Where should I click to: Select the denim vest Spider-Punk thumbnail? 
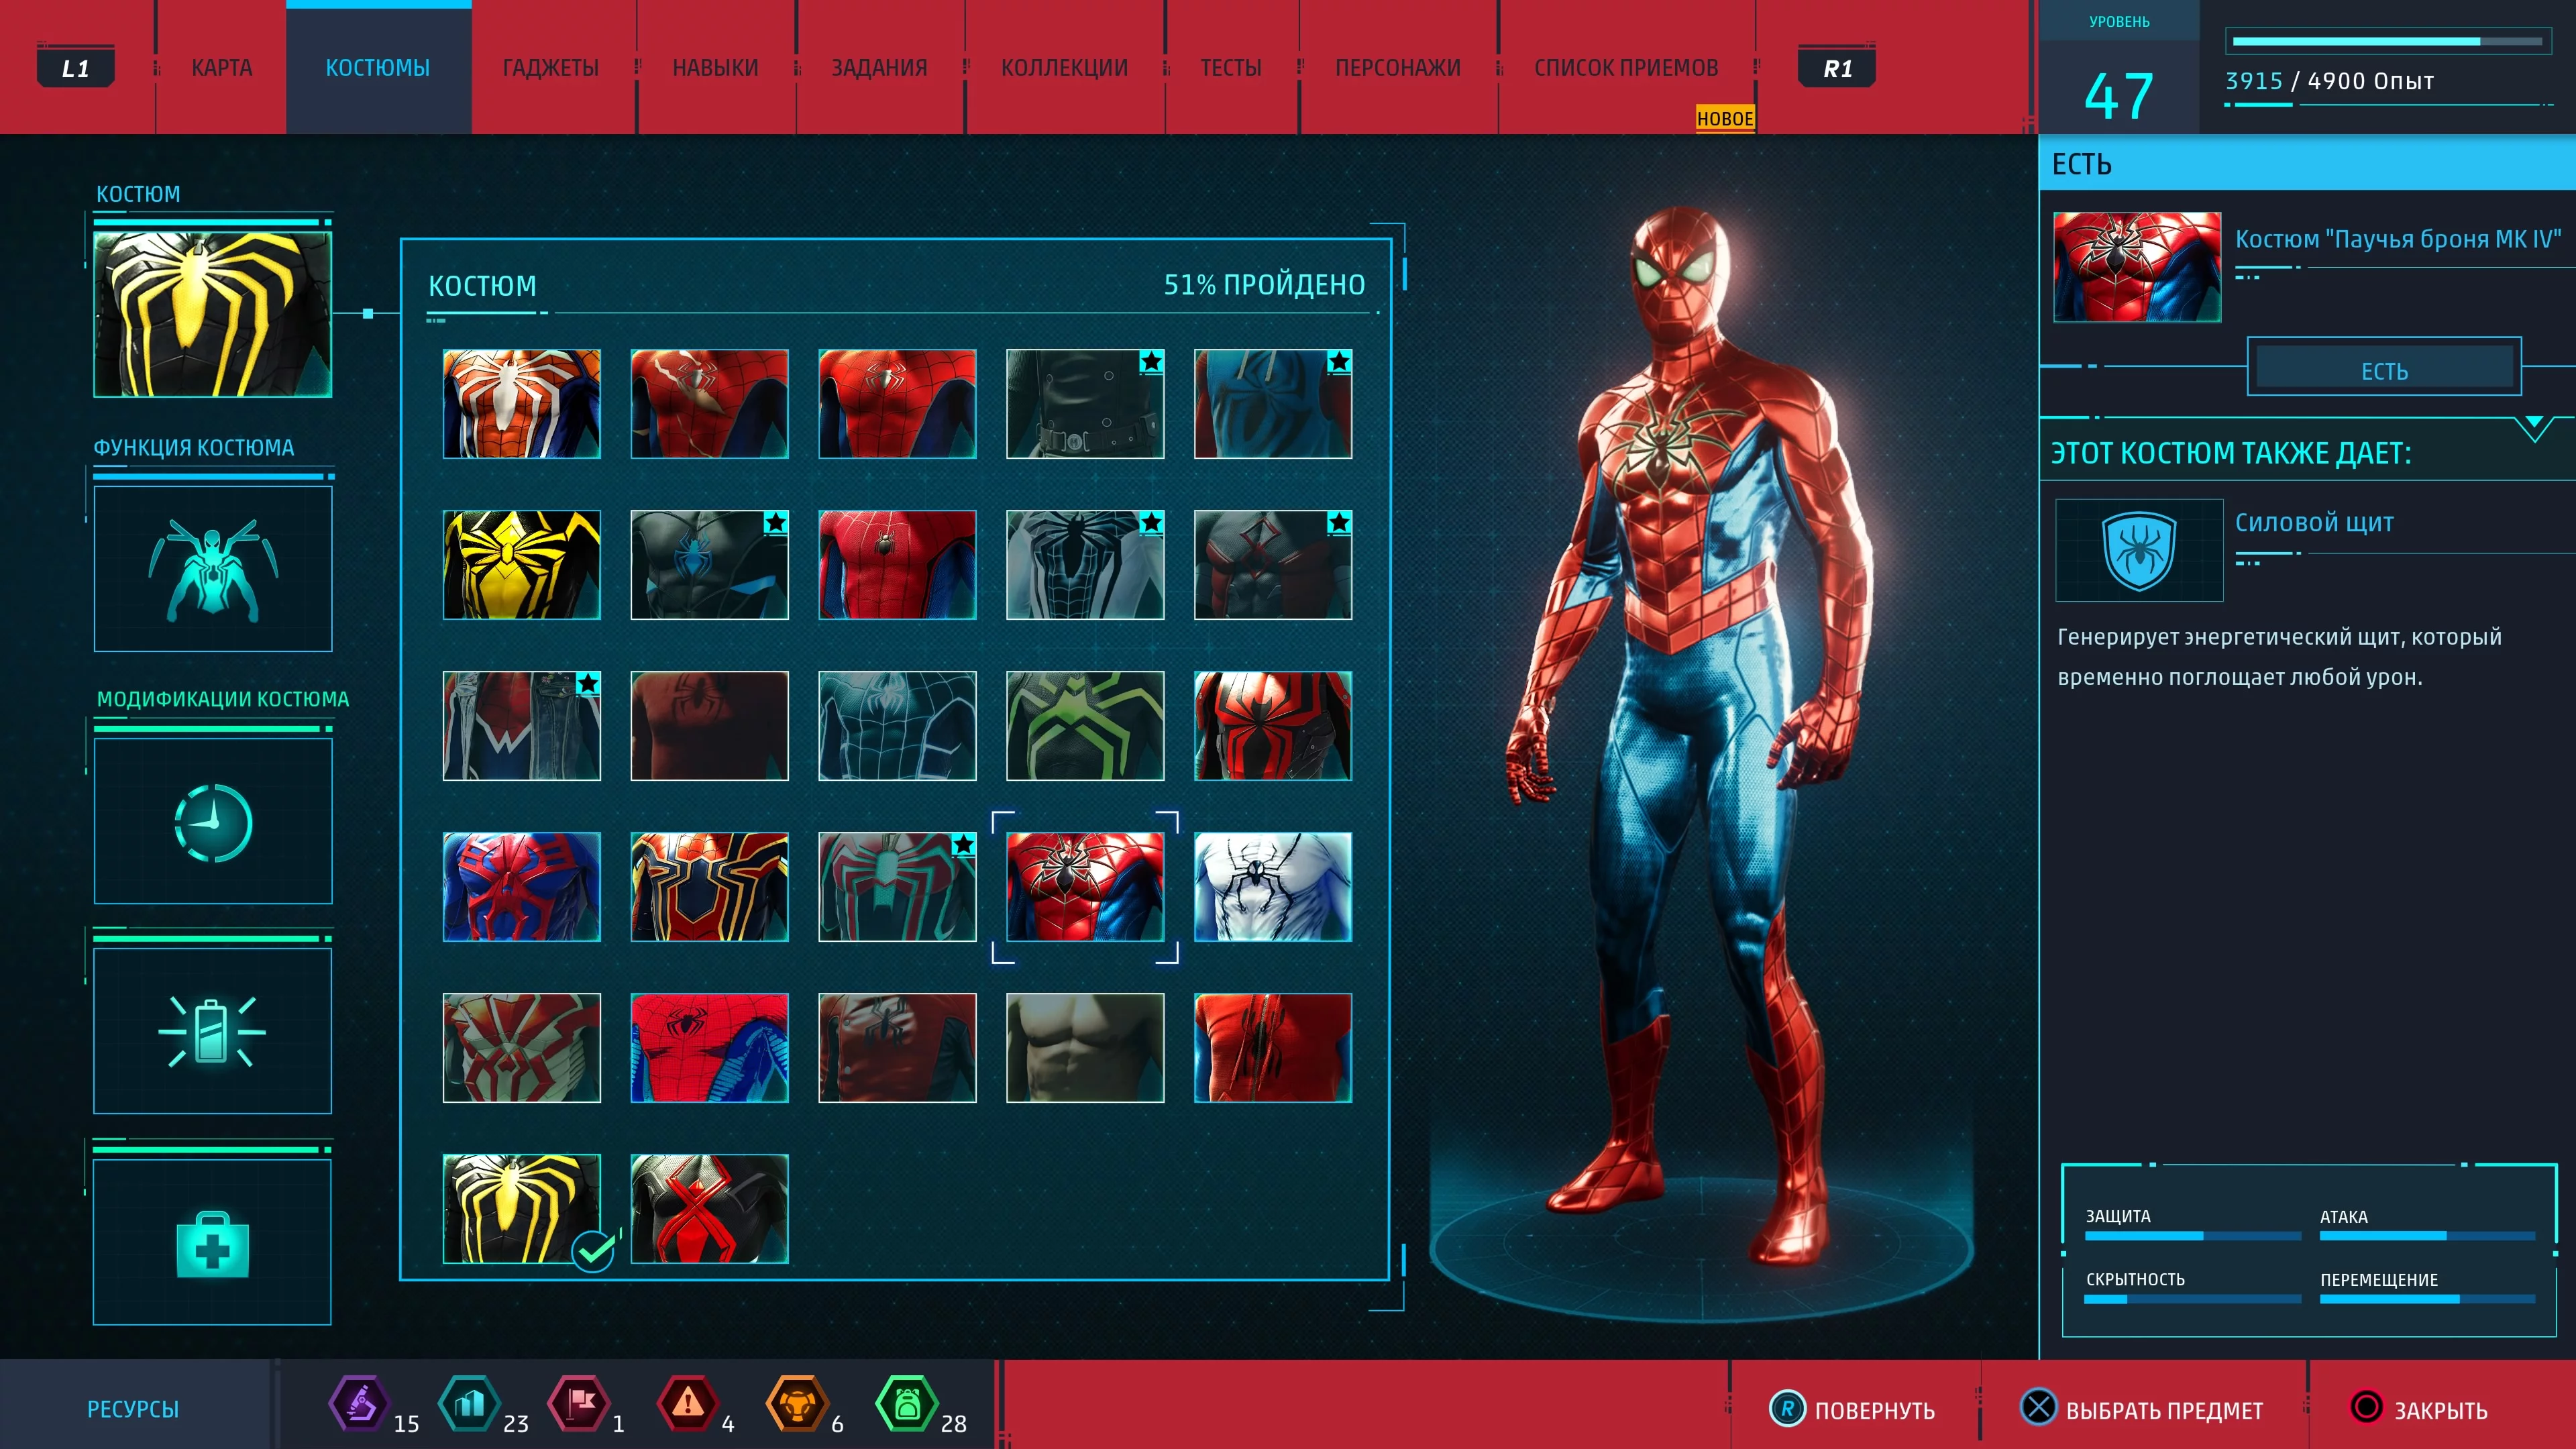(x=522, y=726)
